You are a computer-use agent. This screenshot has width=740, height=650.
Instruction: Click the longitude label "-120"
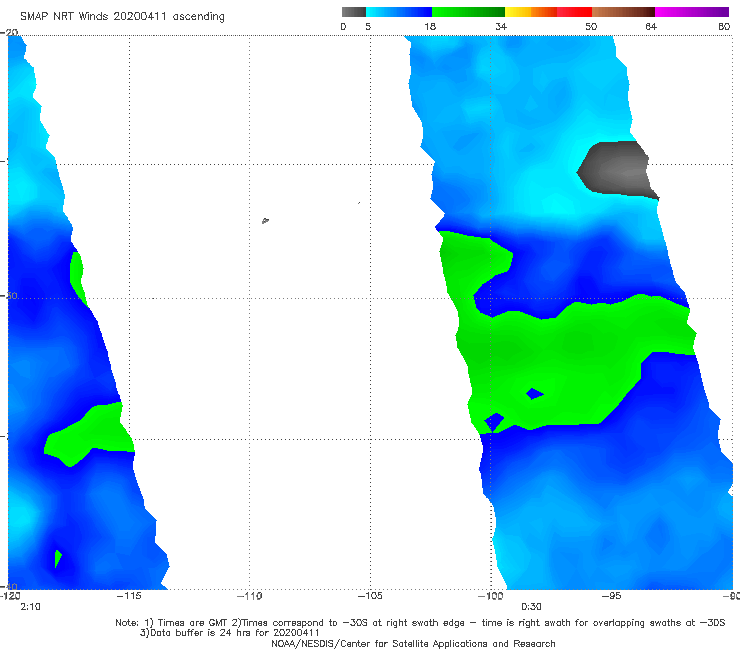click(x=10, y=596)
